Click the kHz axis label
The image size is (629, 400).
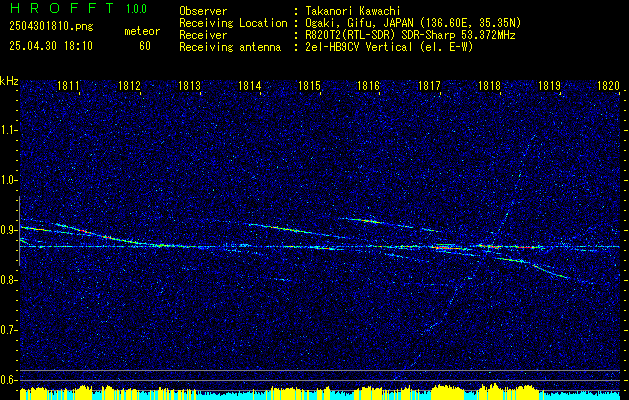coord(9,81)
